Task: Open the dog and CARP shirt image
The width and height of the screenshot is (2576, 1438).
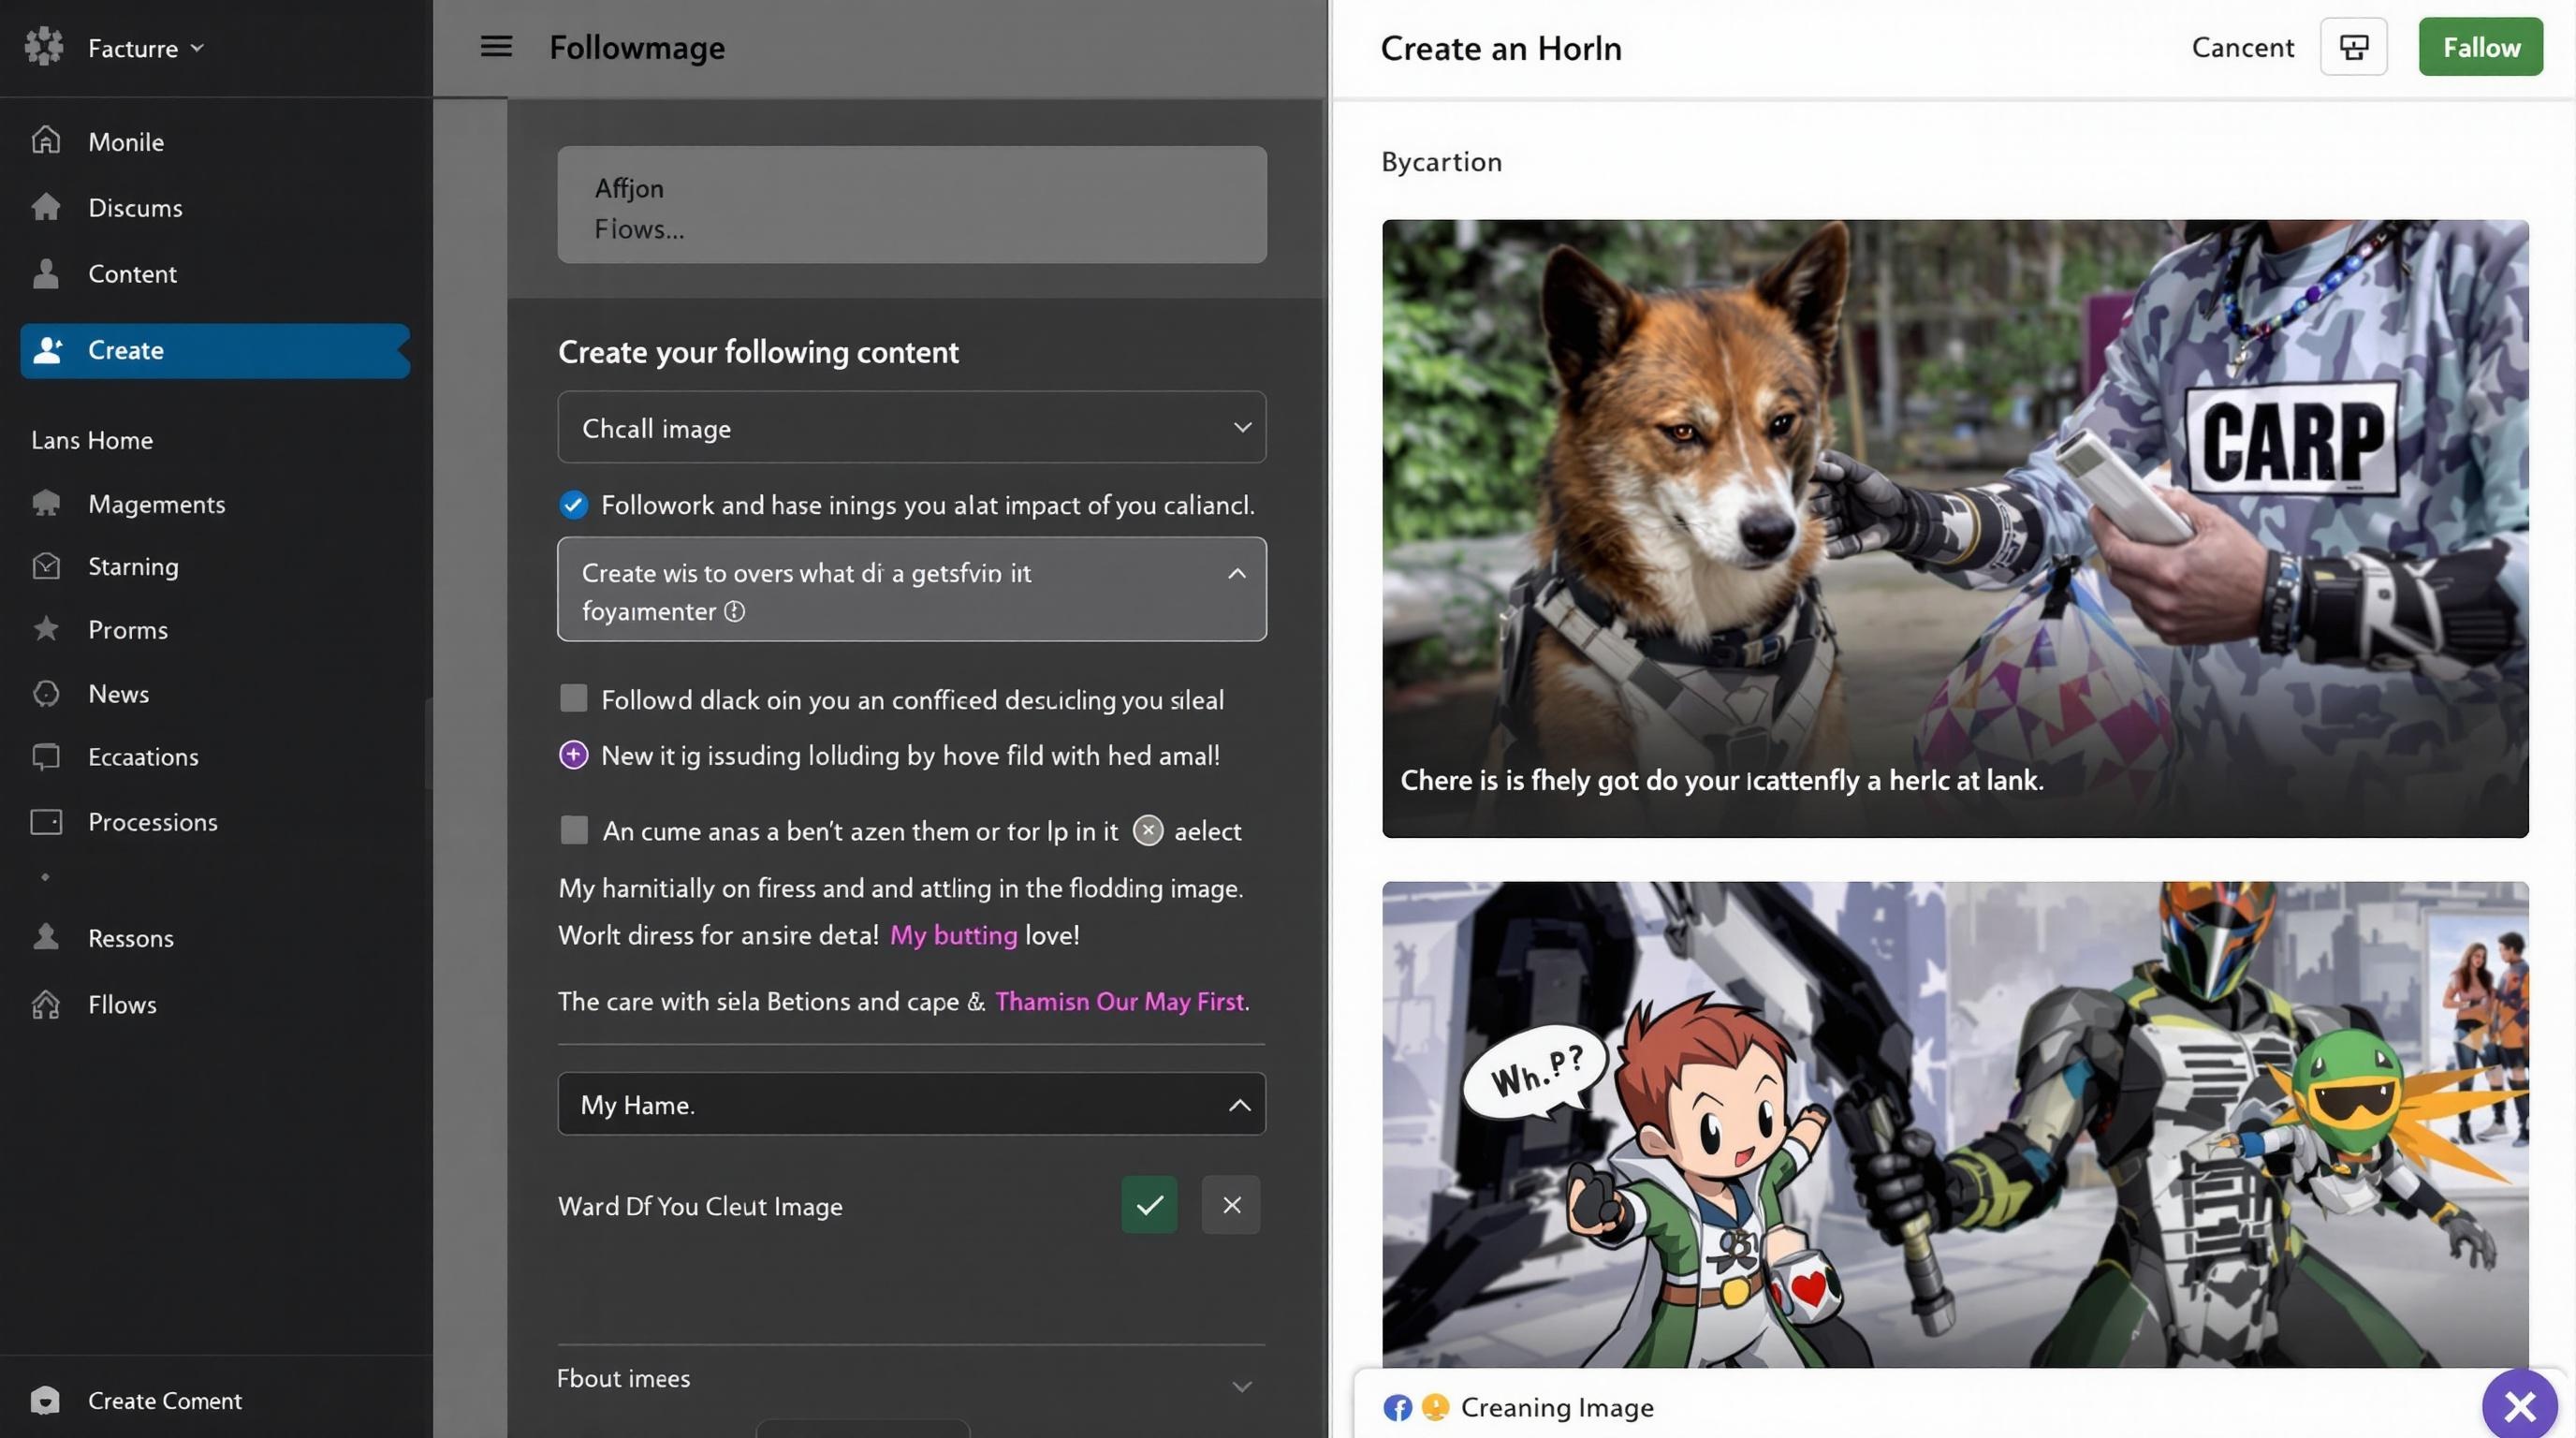Action: tap(1955, 528)
